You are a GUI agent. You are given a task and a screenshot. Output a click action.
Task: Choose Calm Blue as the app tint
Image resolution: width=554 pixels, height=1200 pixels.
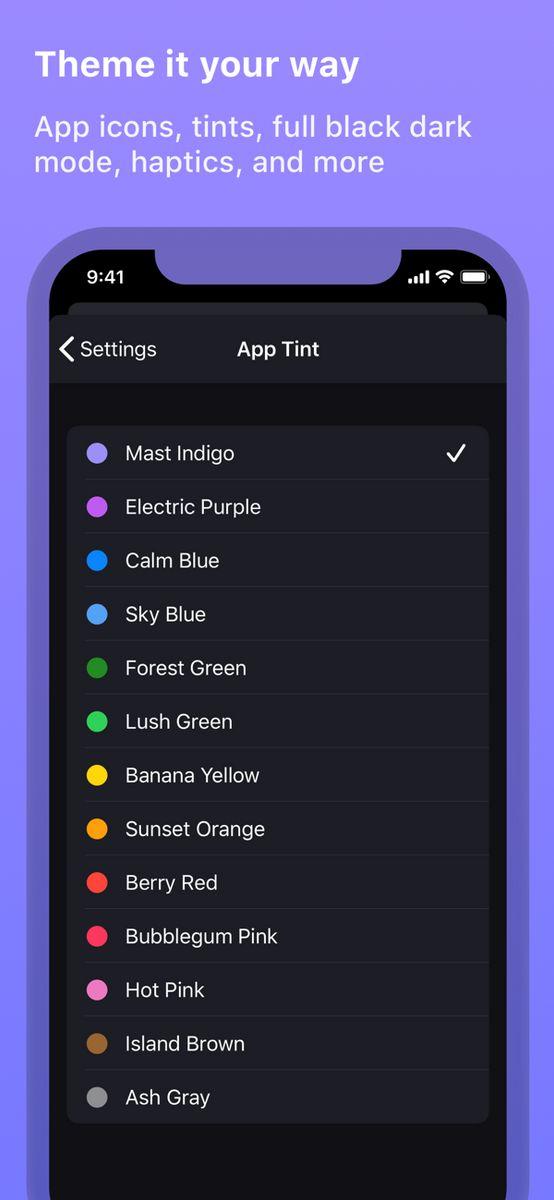[278, 561]
